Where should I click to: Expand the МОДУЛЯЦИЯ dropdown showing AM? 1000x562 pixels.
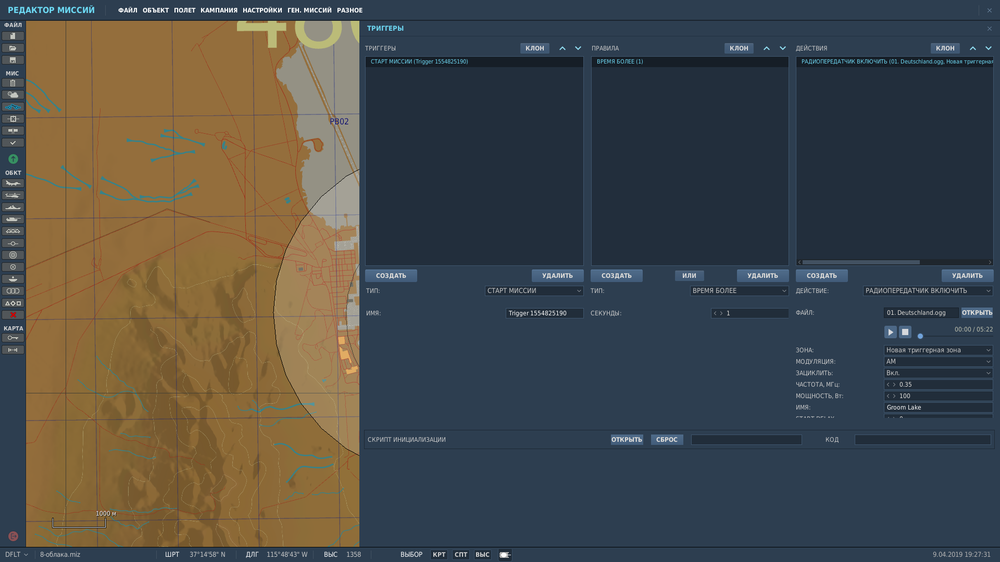click(x=937, y=361)
